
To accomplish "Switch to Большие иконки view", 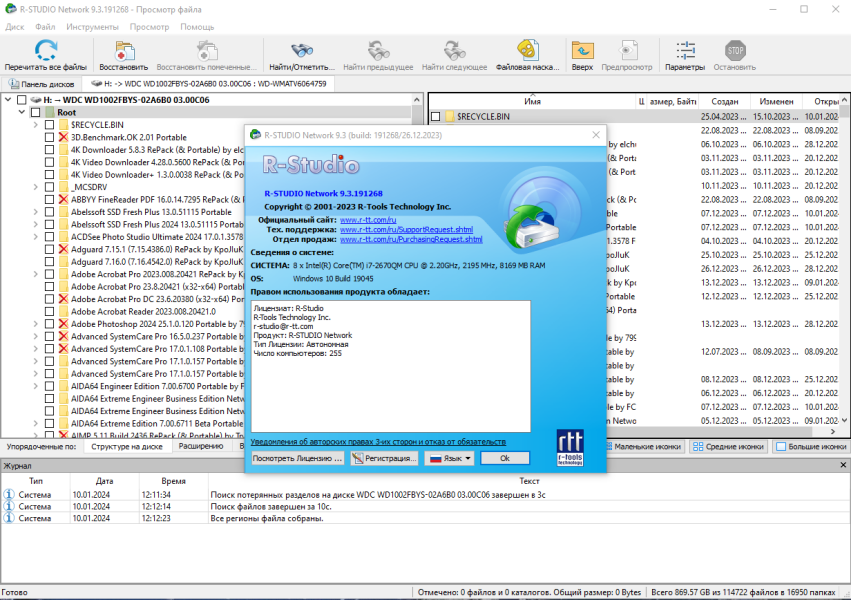I will [811, 446].
